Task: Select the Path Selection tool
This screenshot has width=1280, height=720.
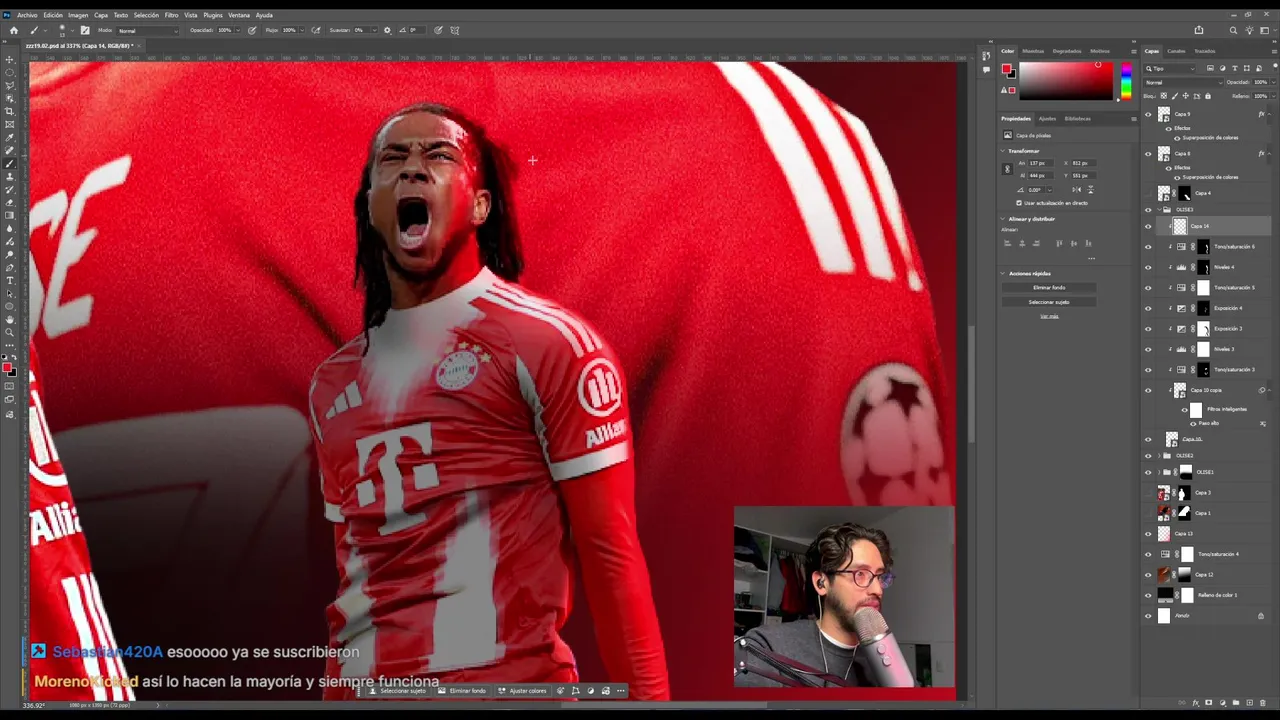Action: click(10, 294)
